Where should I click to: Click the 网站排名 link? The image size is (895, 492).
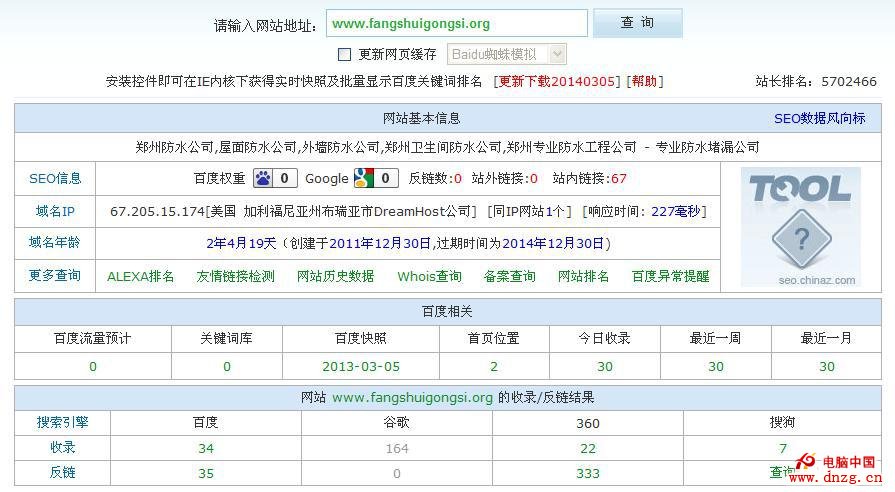click(x=583, y=276)
